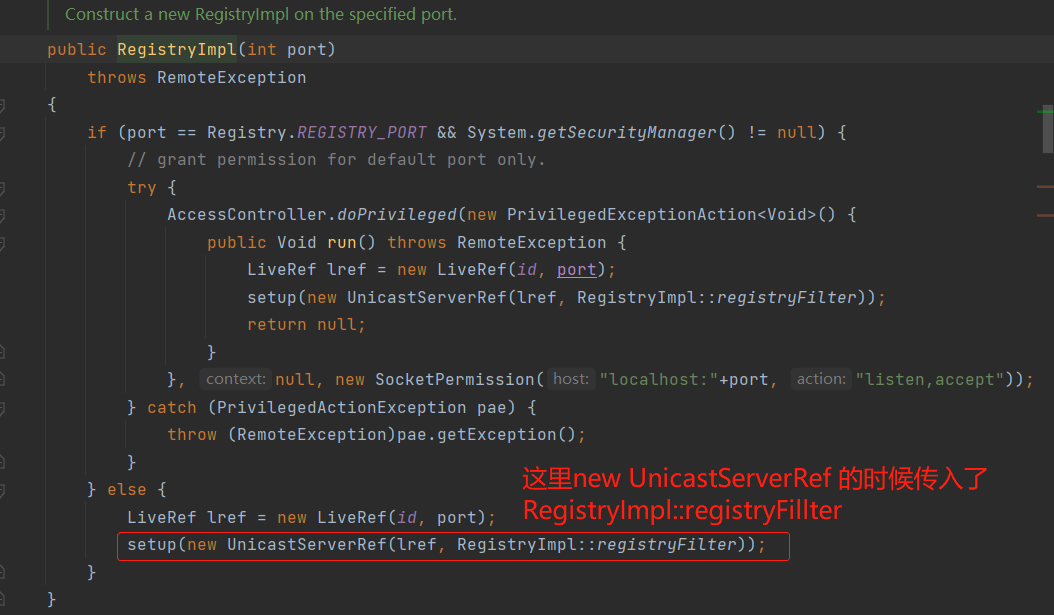Click registryFilter in the setup call inside run()
The height and width of the screenshot is (615, 1054).
coord(786,297)
